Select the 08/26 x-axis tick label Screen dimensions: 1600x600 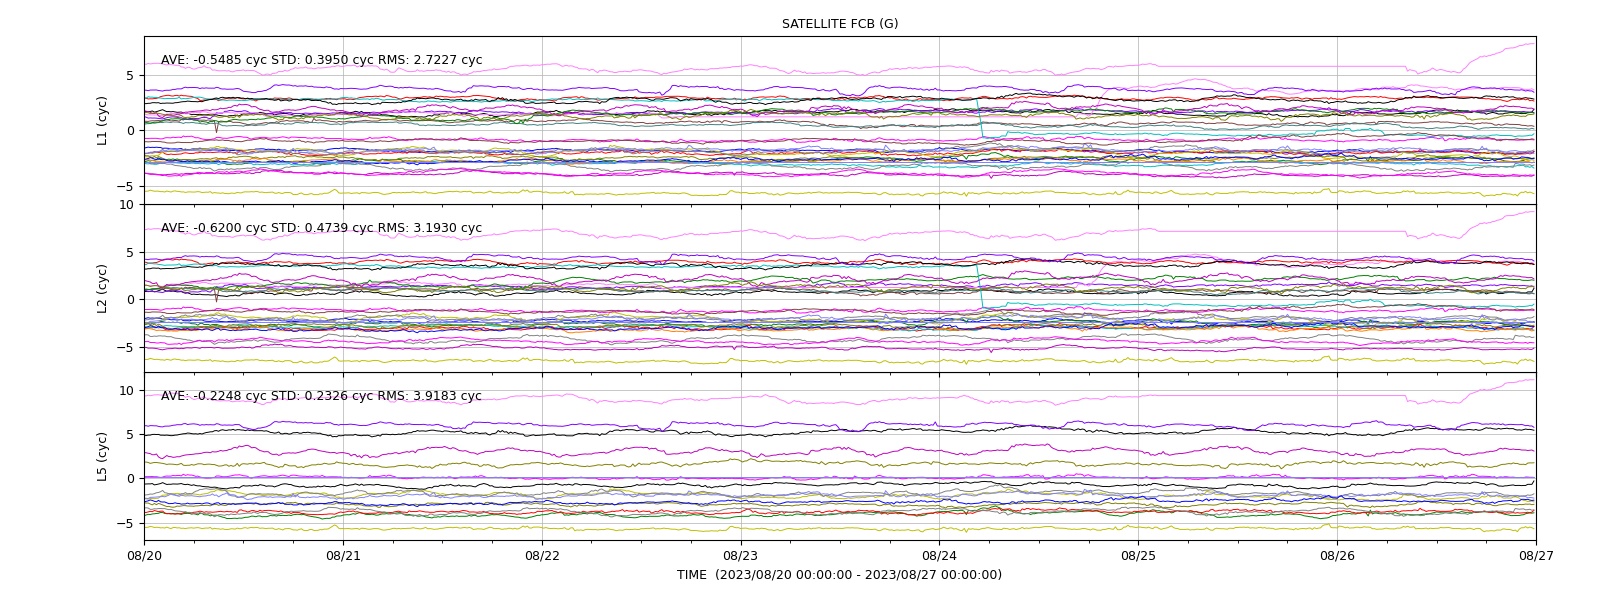coord(1337,555)
